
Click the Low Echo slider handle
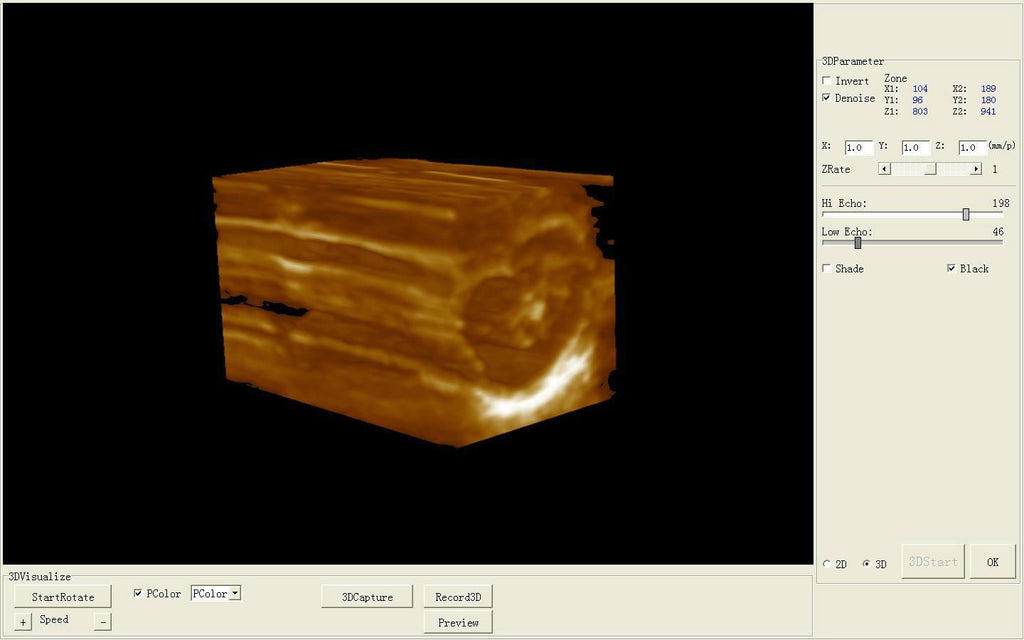point(858,242)
